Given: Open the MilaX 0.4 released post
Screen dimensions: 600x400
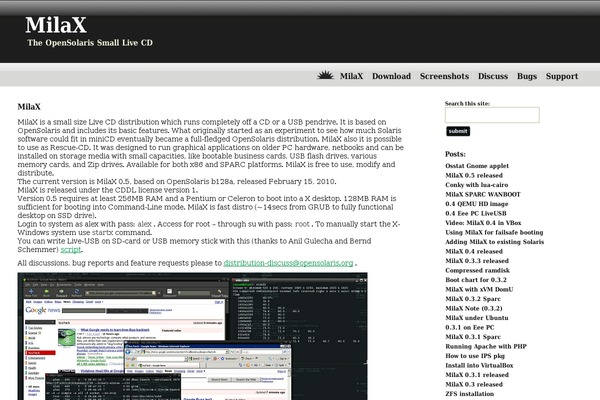Looking at the screenshot, I should pos(474,251).
